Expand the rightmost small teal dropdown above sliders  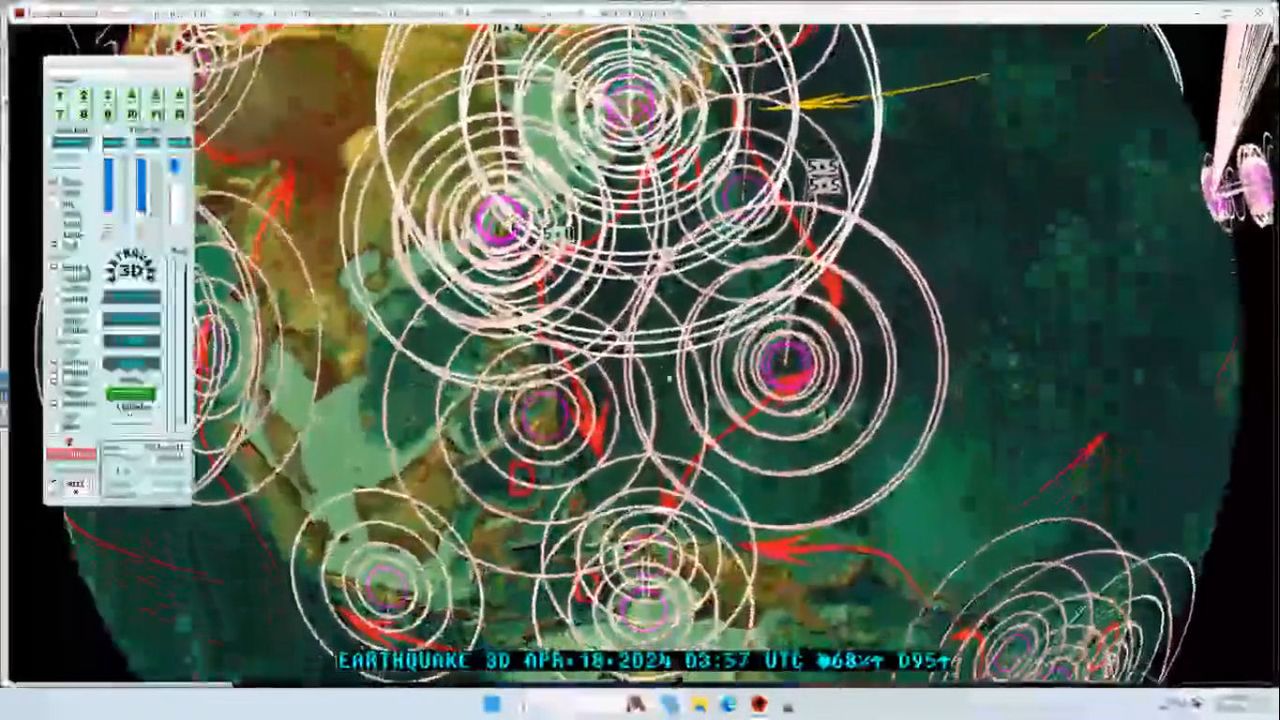click(179, 143)
